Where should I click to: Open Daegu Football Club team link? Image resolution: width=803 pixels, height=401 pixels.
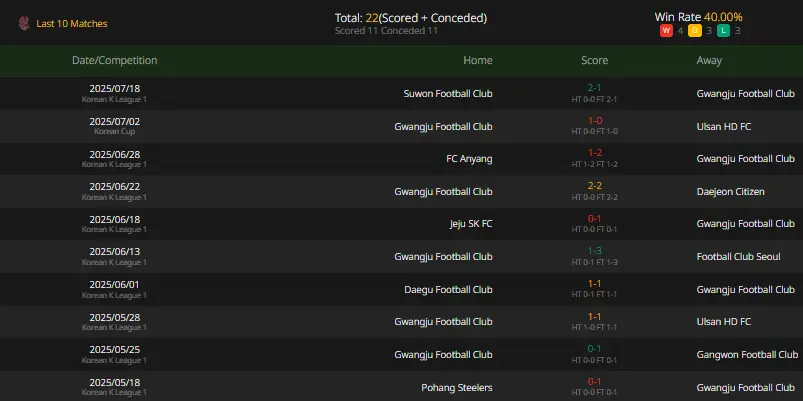coord(448,289)
